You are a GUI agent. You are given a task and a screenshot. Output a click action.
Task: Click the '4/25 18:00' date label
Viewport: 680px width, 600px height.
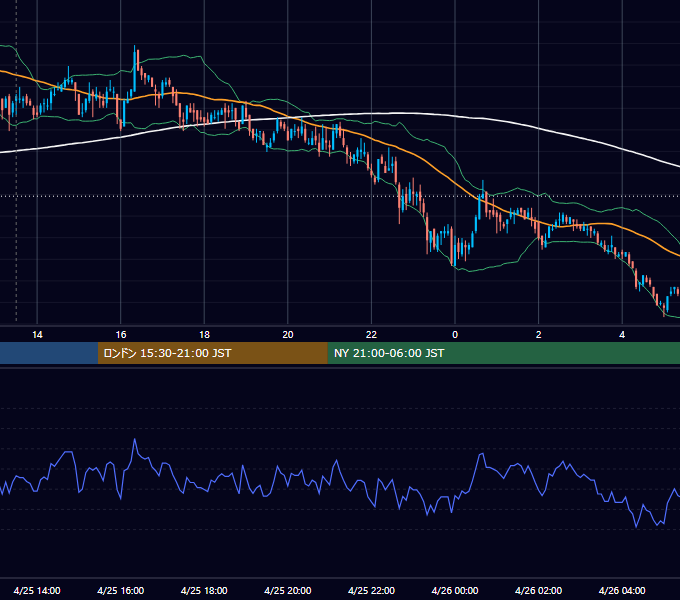pyautogui.click(x=204, y=590)
